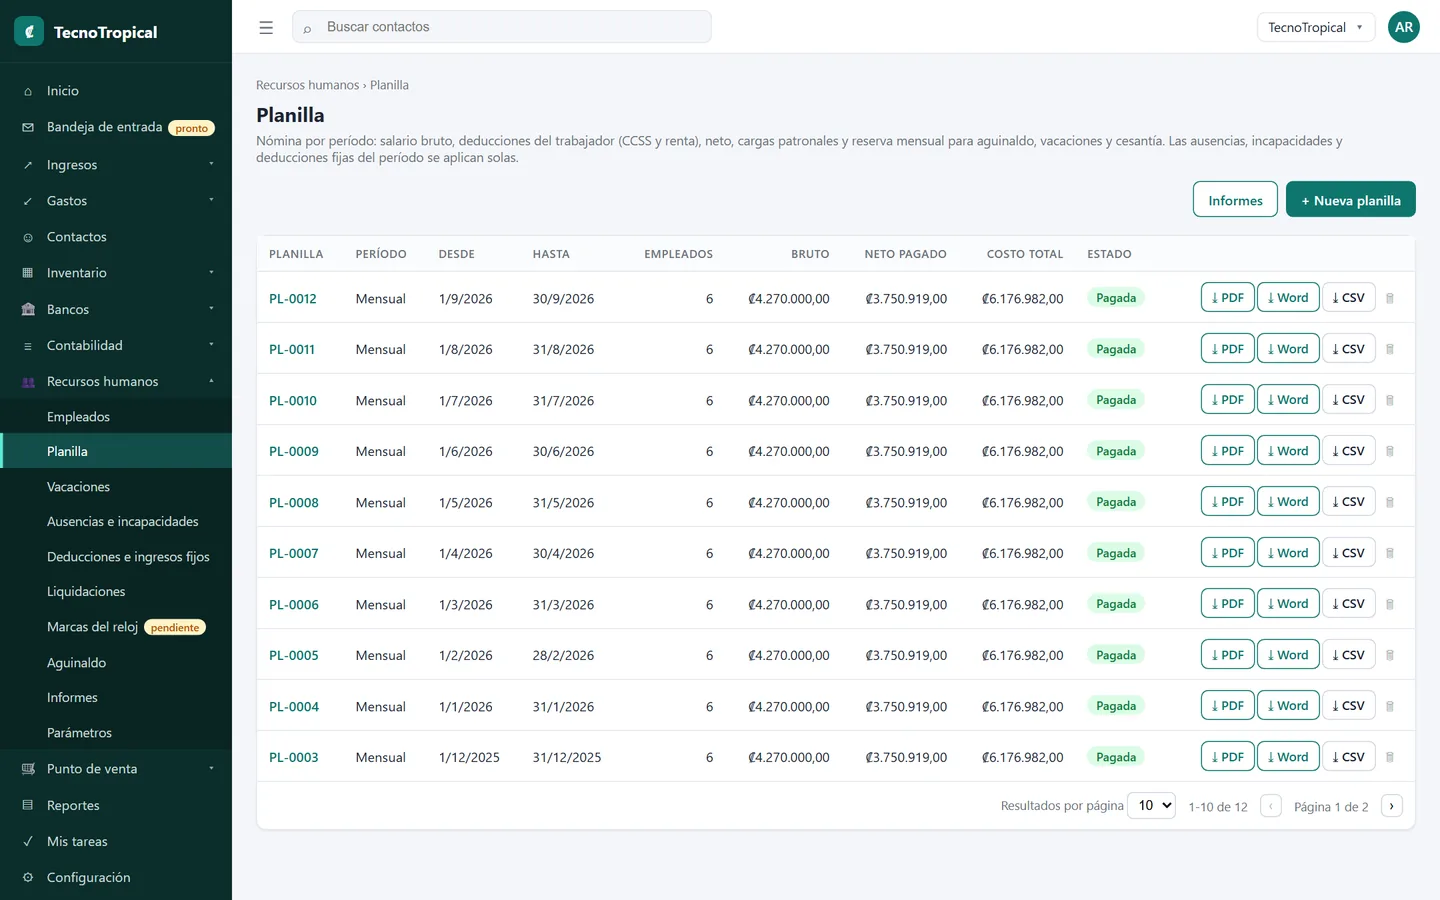Click the Pagada status badge for PL-0006
Viewport: 1440px width, 900px height.
(1116, 604)
